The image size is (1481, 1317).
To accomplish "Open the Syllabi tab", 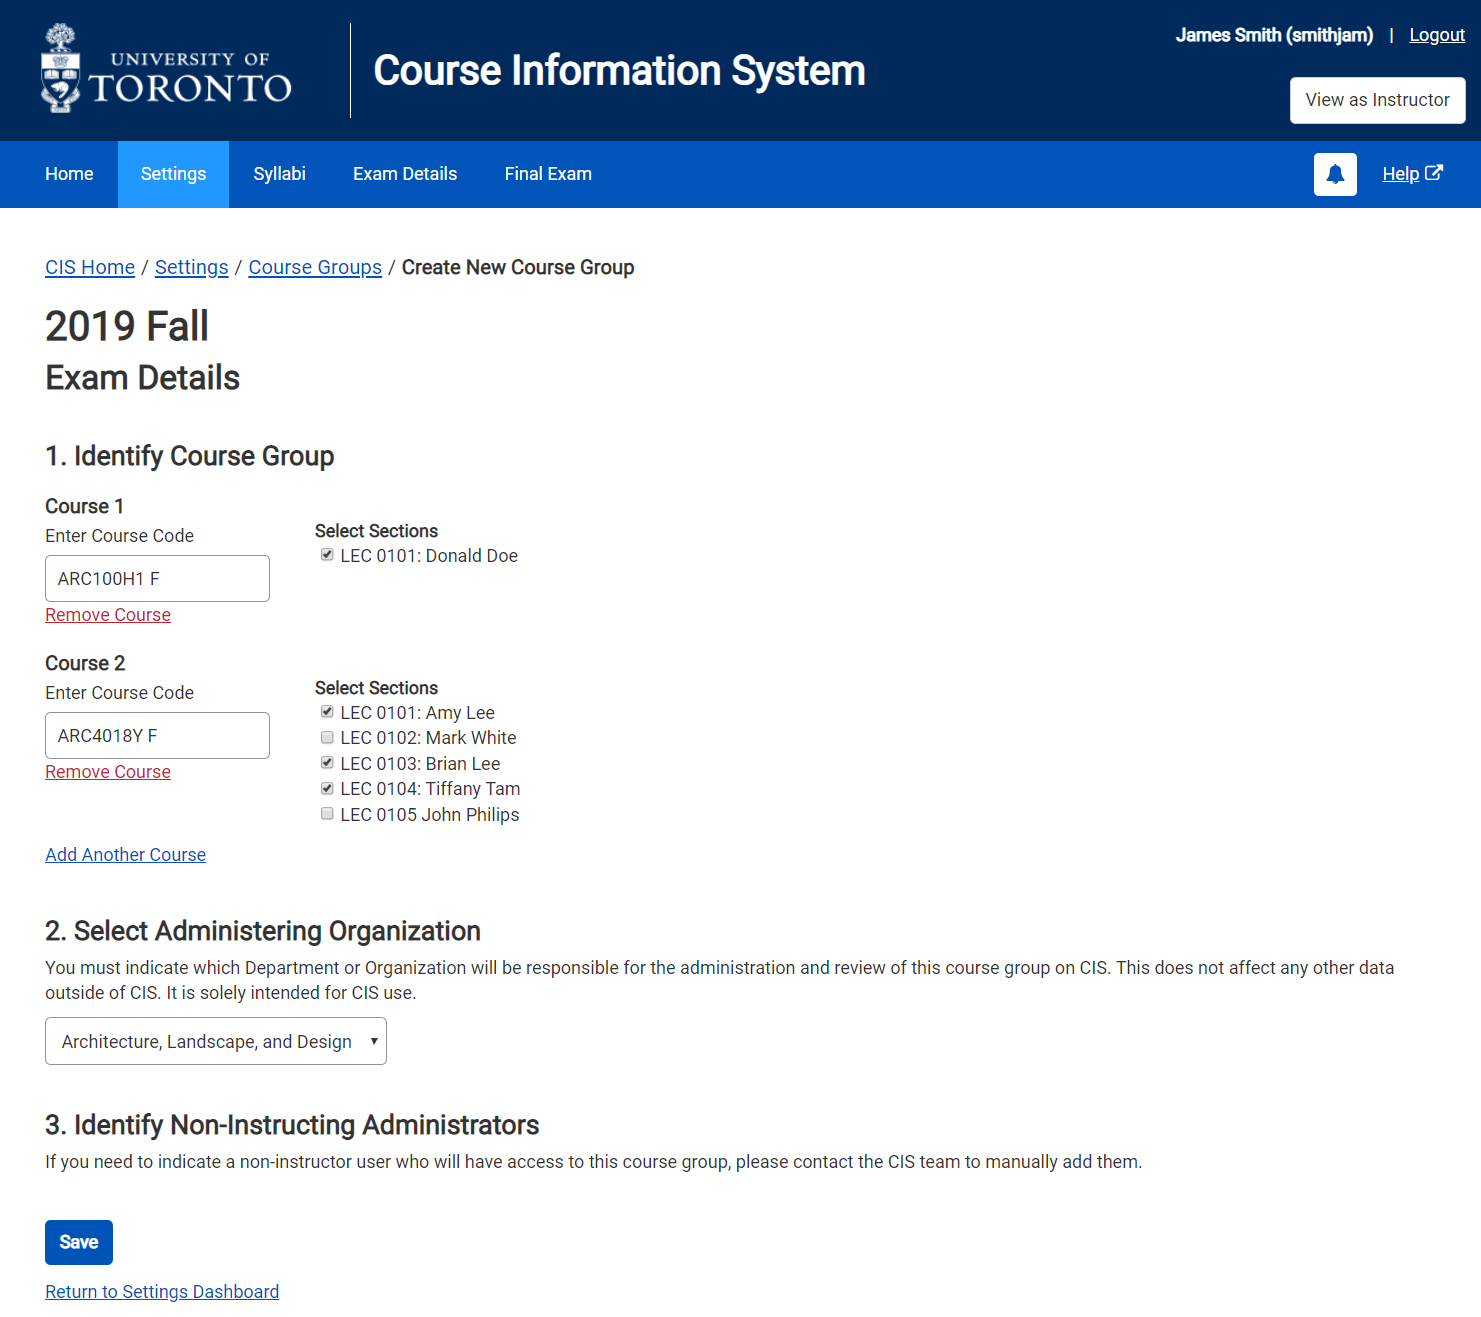I will tap(279, 174).
